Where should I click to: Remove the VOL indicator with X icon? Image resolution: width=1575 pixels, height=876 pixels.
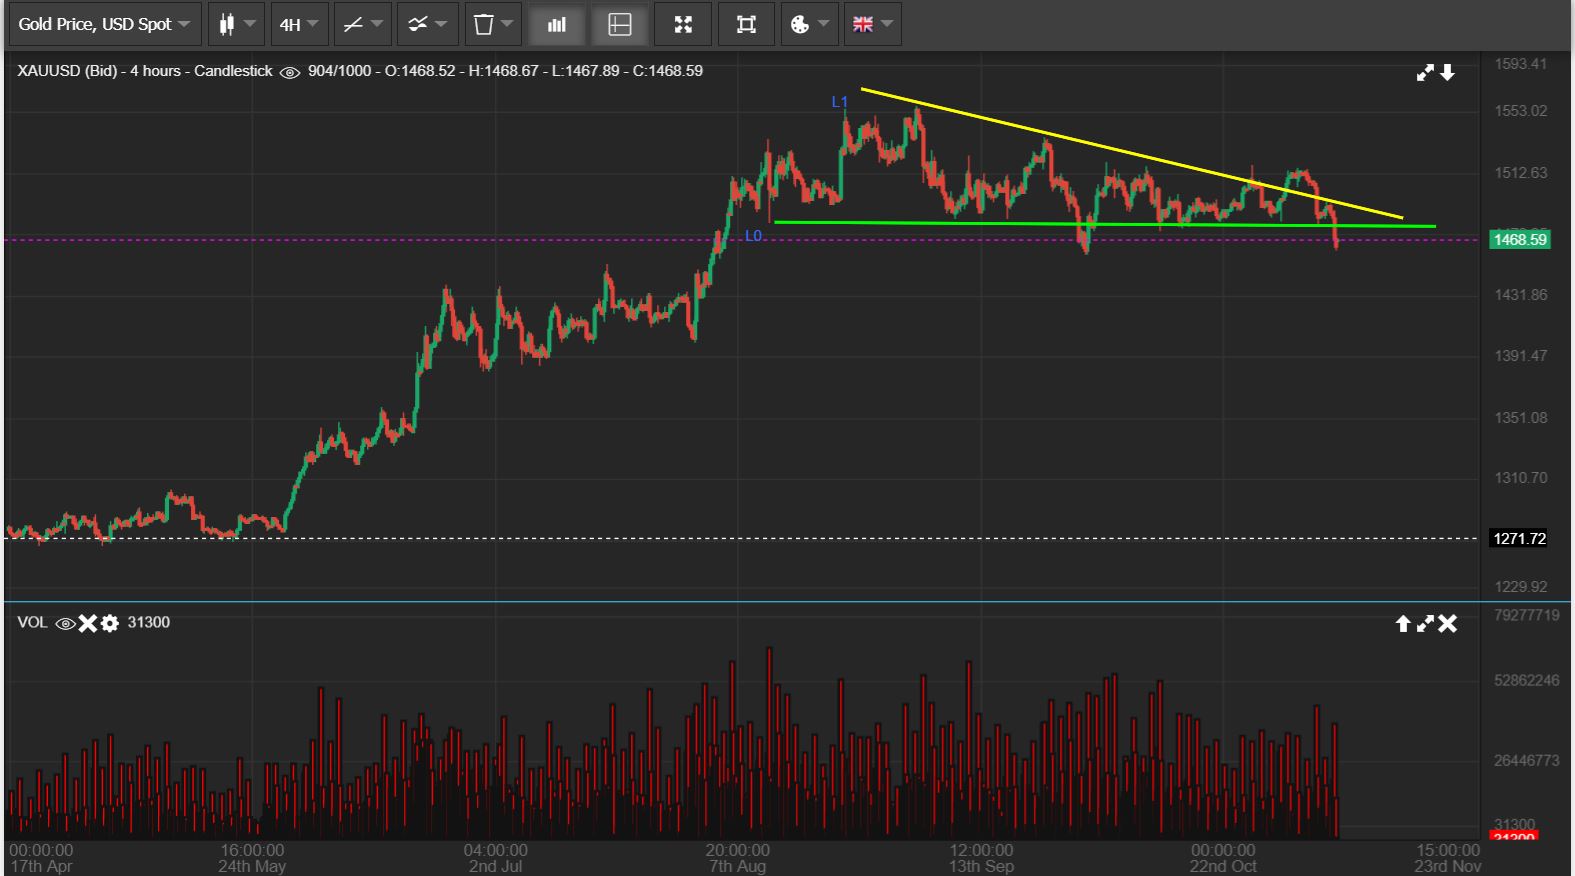pyautogui.click(x=88, y=623)
